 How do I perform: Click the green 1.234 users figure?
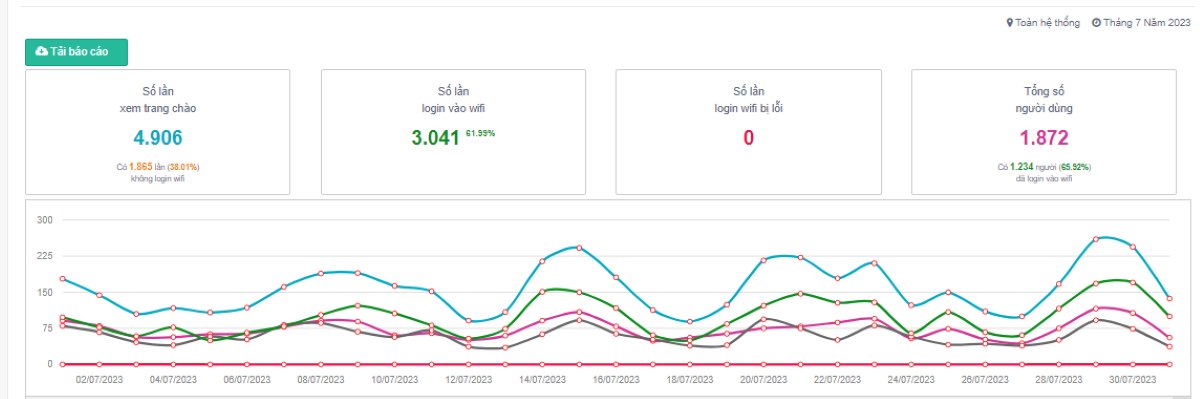tap(1021, 166)
